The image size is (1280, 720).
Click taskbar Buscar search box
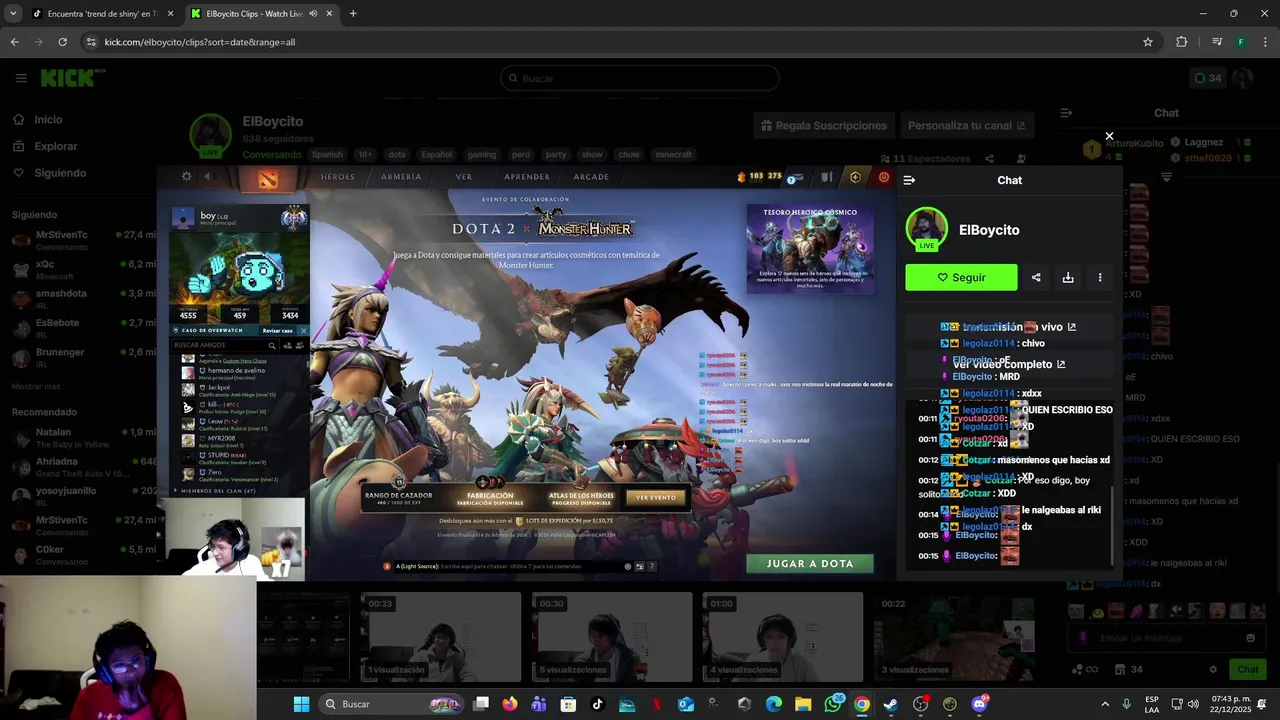(x=393, y=704)
